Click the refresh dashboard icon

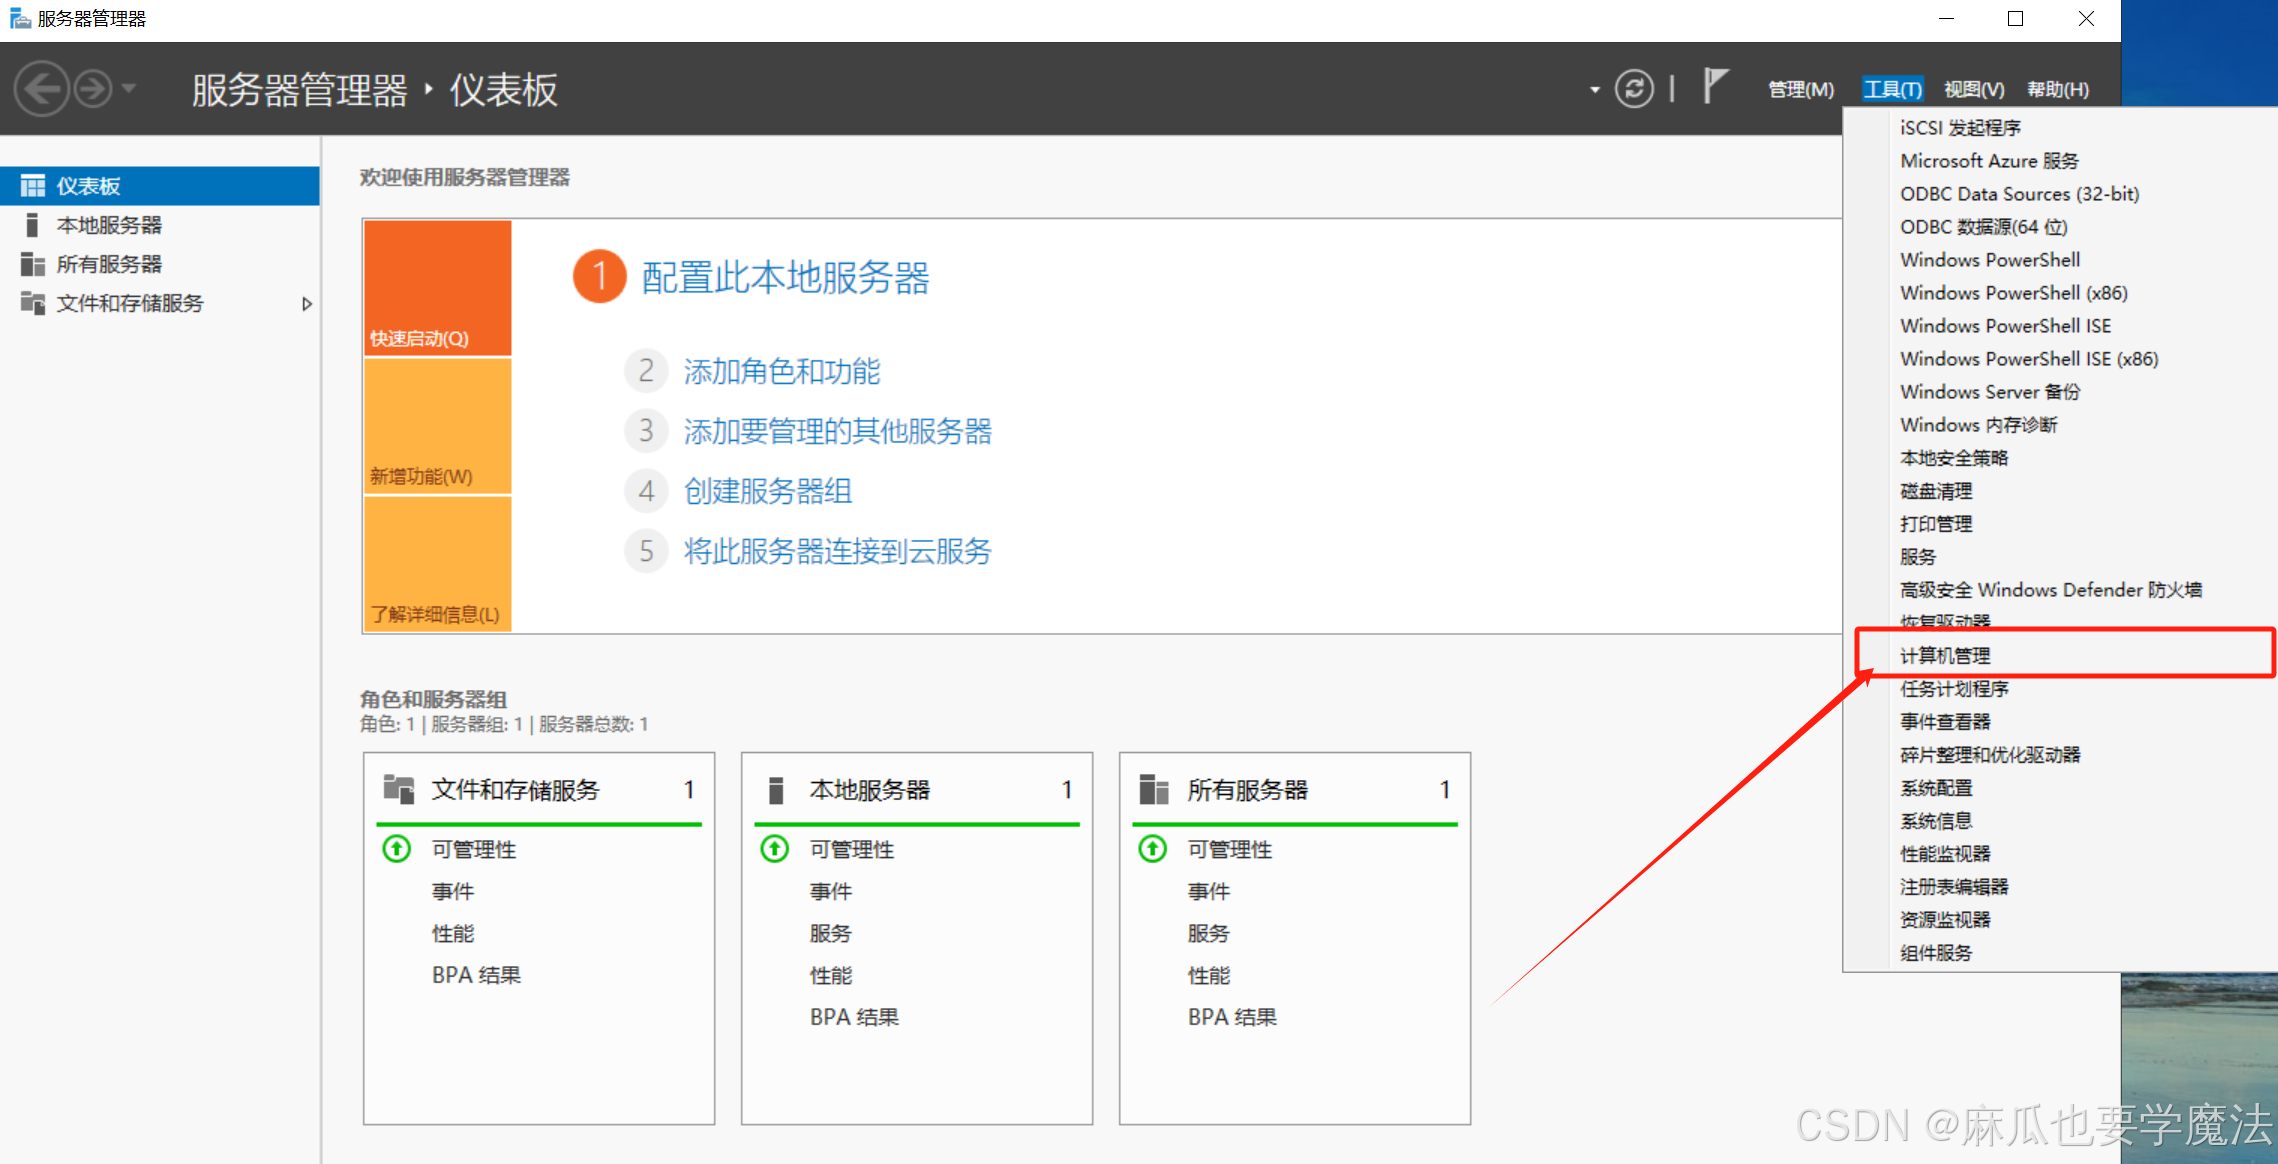pos(1634,89)
